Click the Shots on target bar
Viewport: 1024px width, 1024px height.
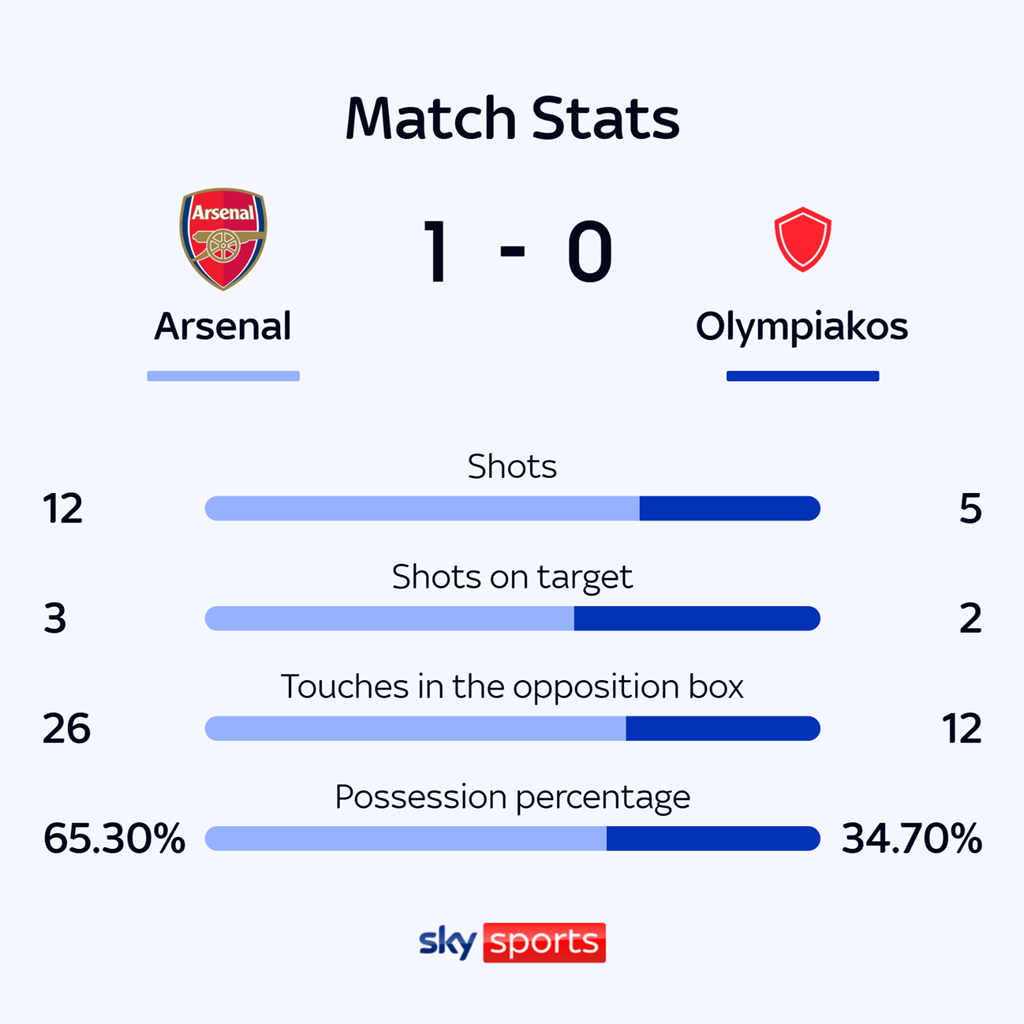[512, 619]
